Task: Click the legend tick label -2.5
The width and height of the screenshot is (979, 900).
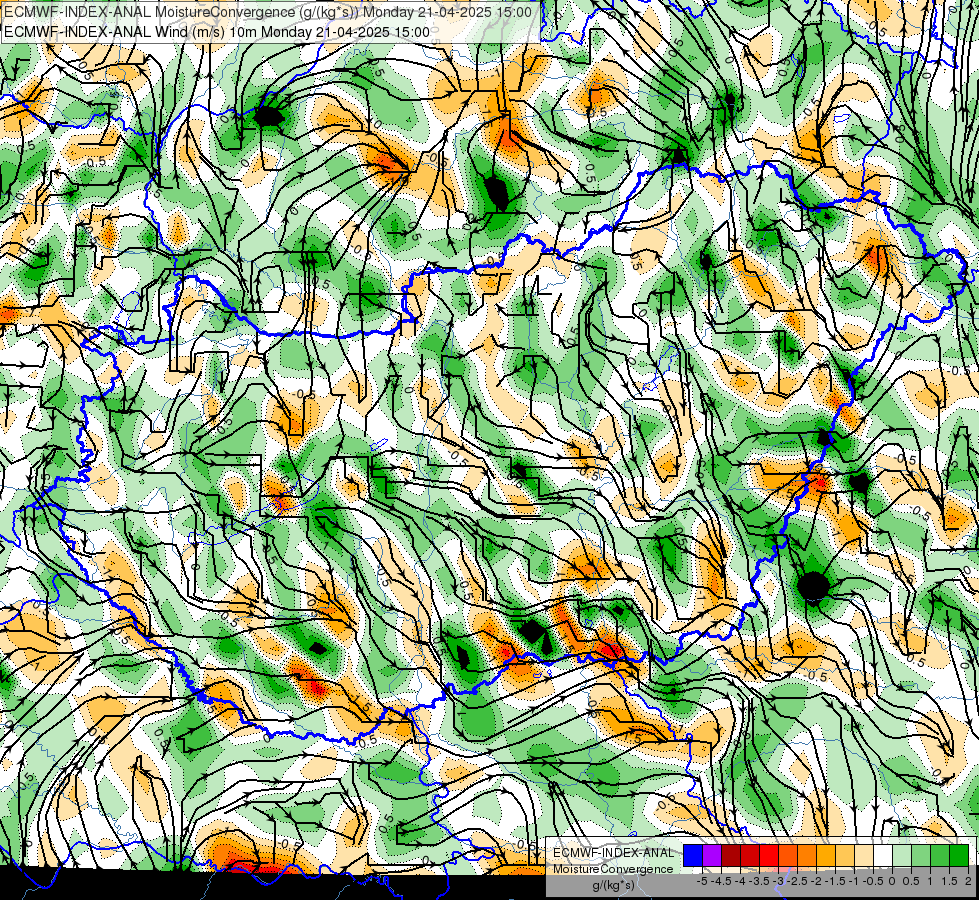Action: tap(797, 881)
